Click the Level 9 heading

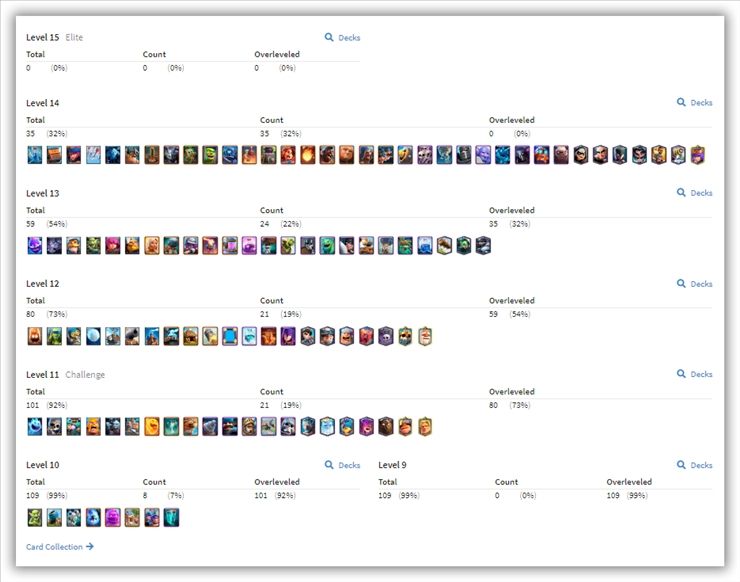tap(392, 465)
